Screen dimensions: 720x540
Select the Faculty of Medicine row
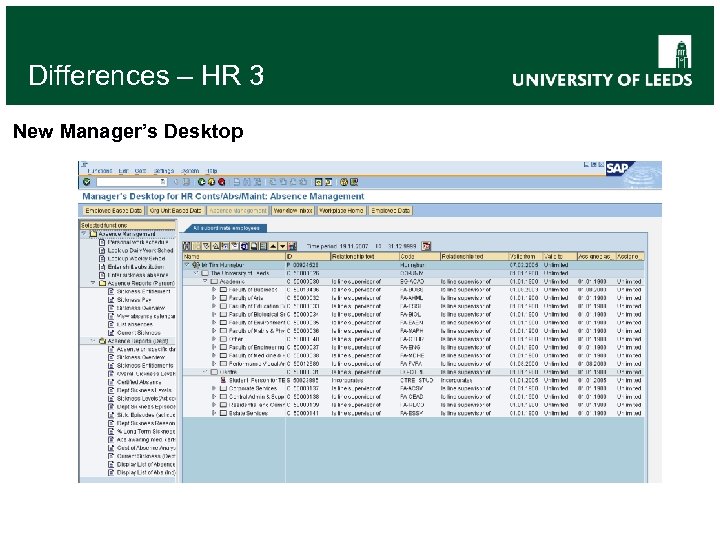point(413,355)
